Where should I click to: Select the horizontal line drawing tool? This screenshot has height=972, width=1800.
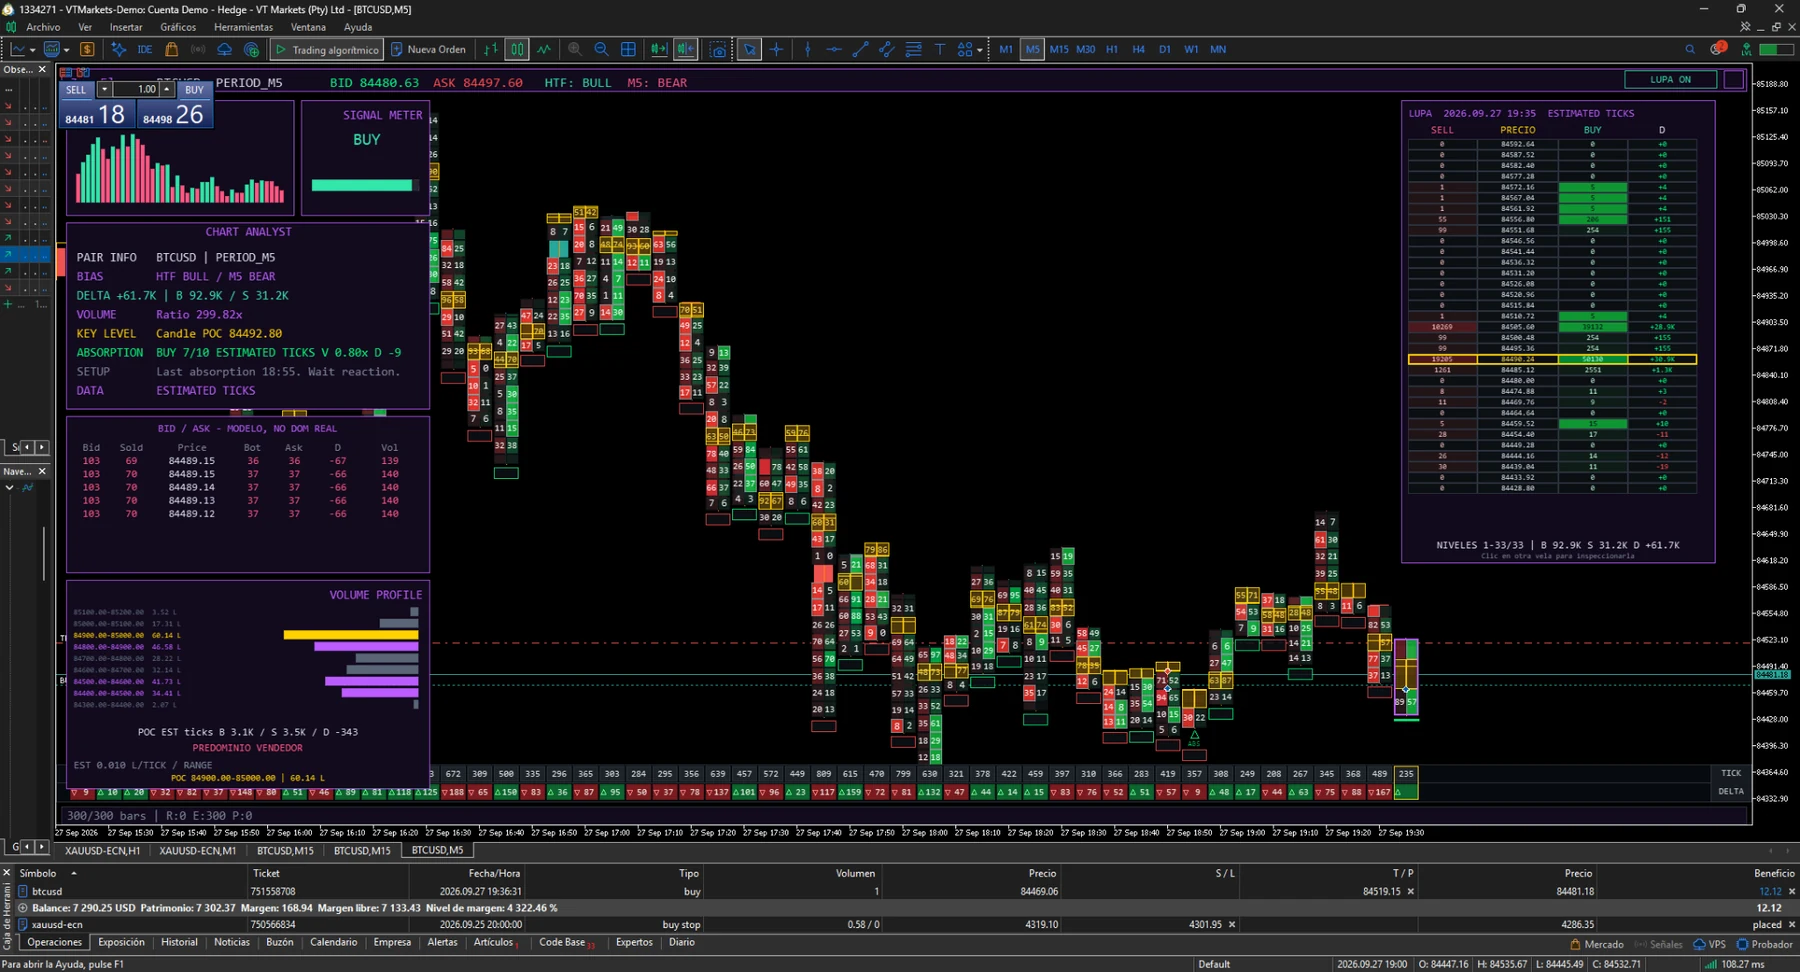(834, 49)
